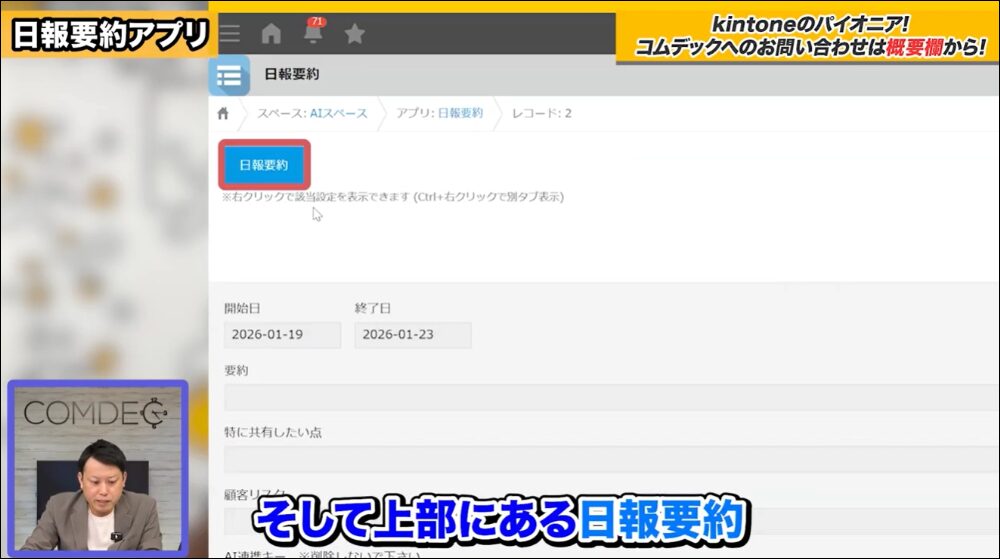Click the 終了日 field showing 2026-01-23
1000x559 pixels.
[x=412, y=334]
